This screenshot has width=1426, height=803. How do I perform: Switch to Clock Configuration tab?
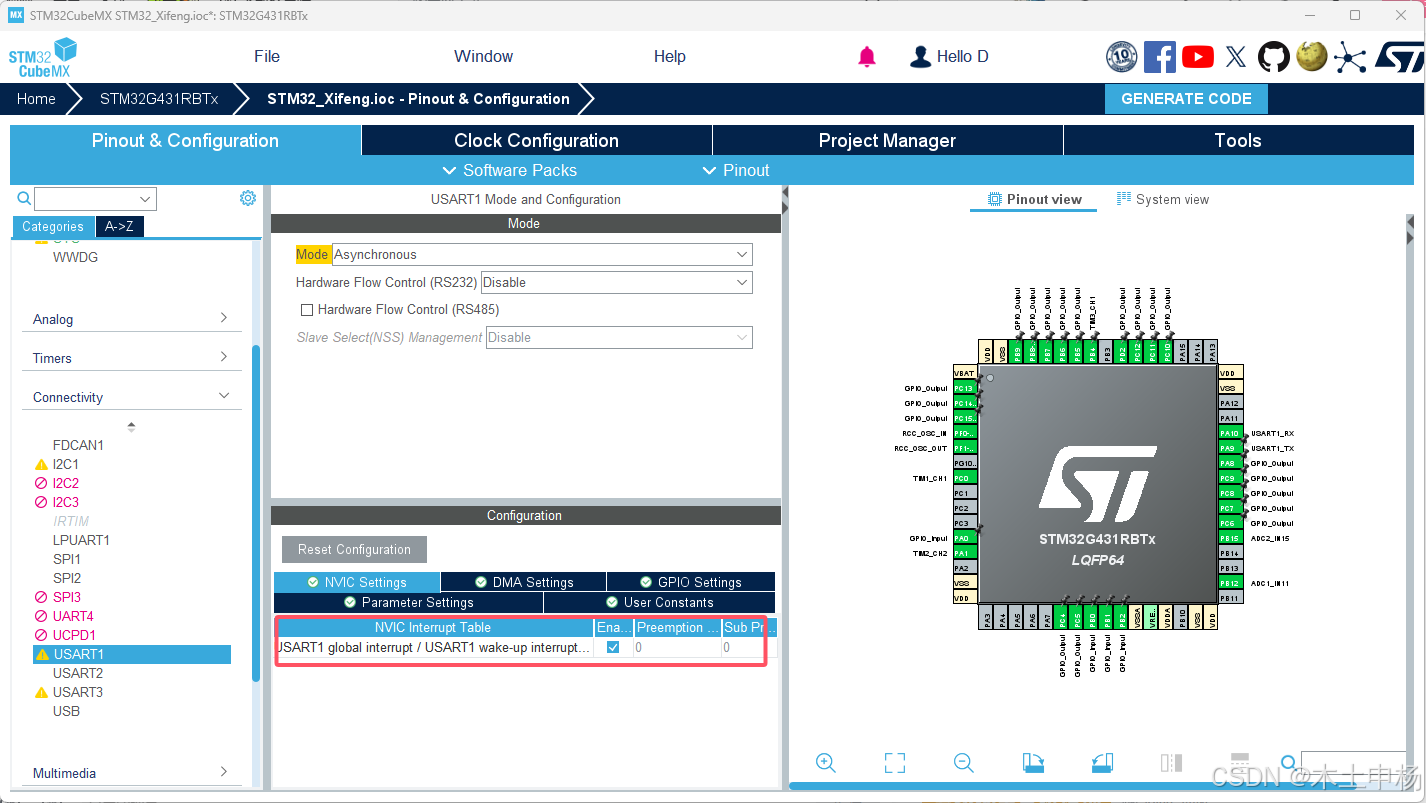tap(536, 140)
